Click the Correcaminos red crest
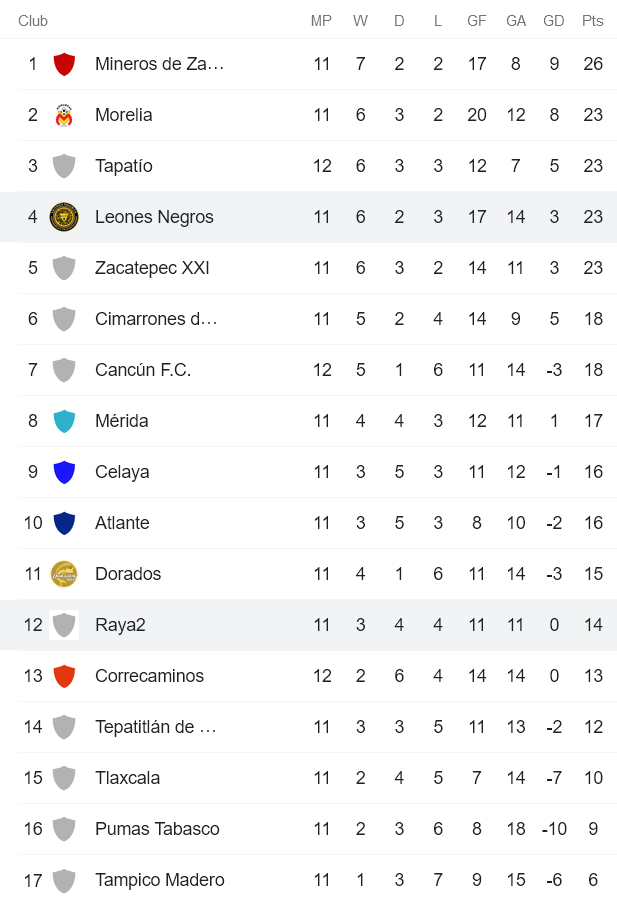Image resolution: width=617 pixels, height=911 pixels. tap(64, 676)
